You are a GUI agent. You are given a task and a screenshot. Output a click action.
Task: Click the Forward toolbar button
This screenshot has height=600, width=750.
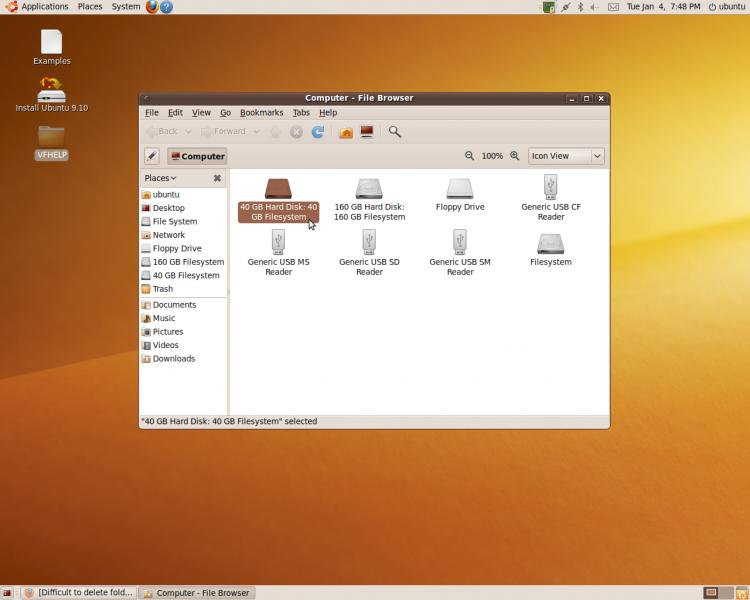pyautogui.click(x=224, y=132)
